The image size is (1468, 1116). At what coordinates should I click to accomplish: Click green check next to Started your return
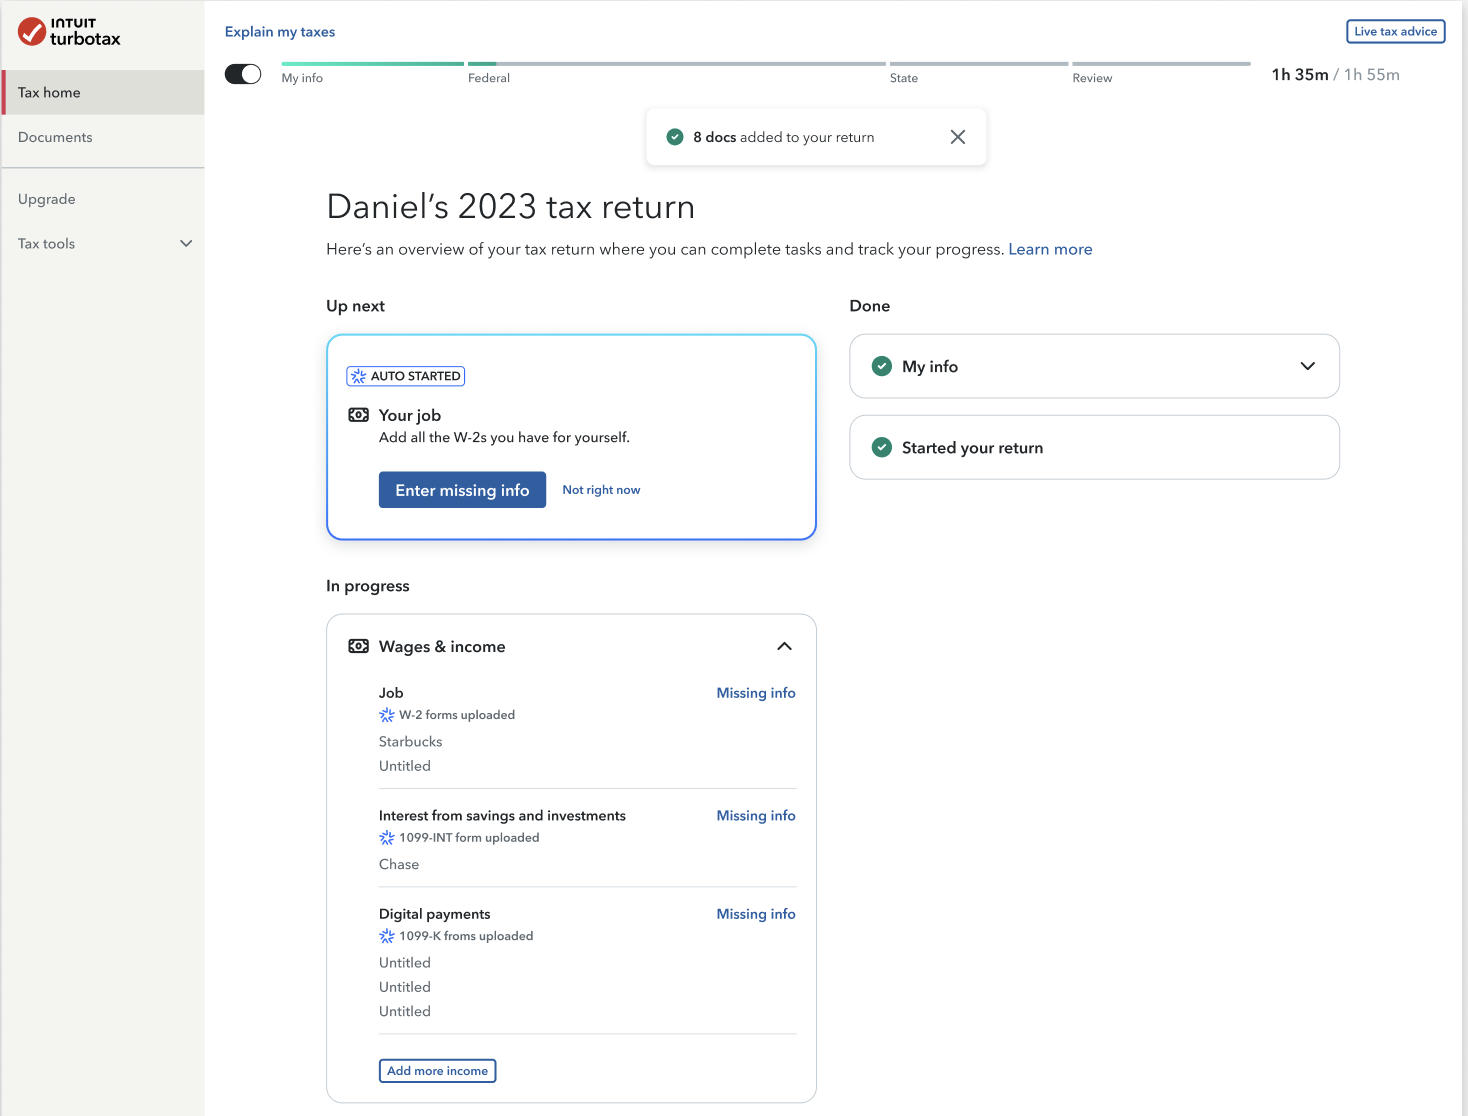881,447
